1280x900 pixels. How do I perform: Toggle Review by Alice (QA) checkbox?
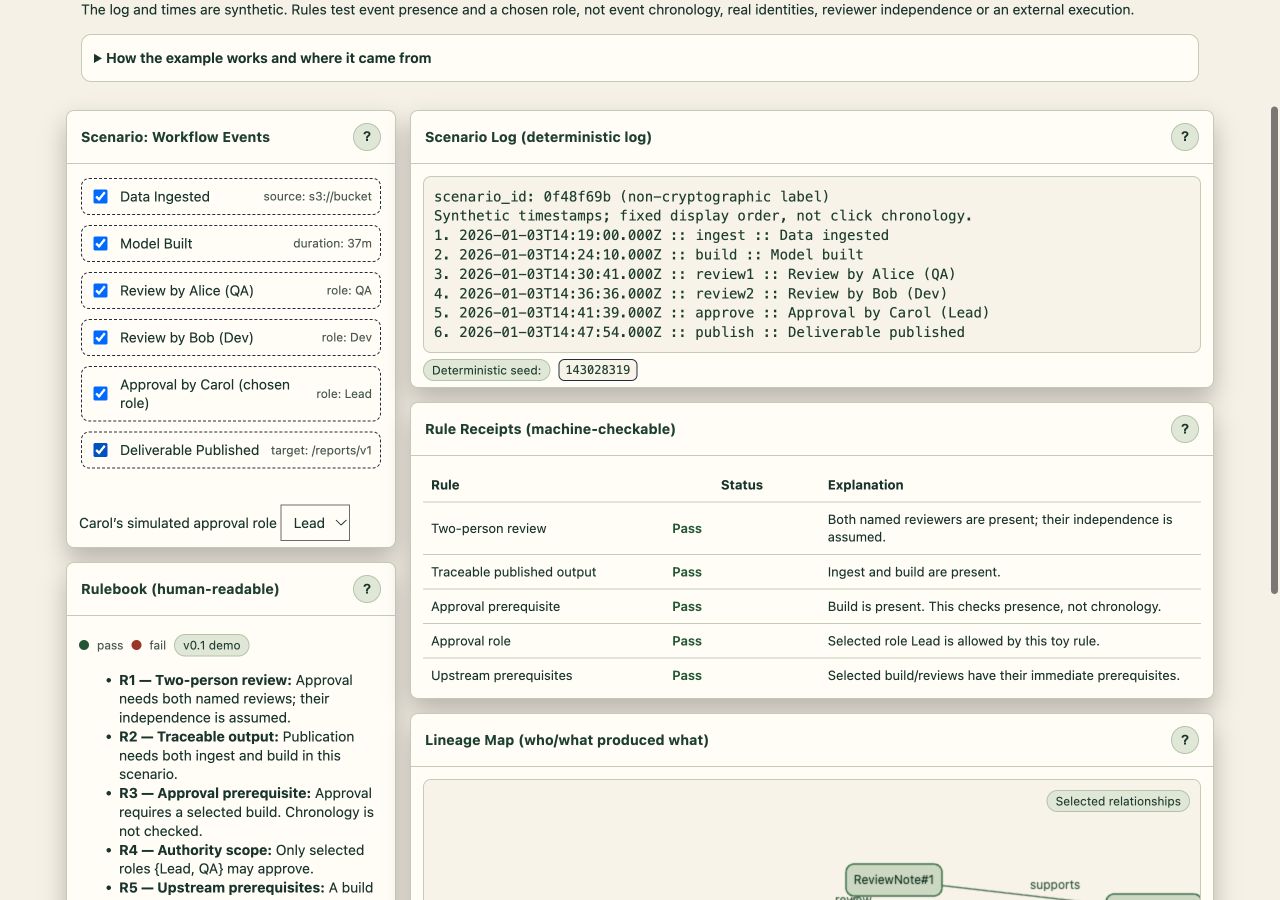pos(101,291)
